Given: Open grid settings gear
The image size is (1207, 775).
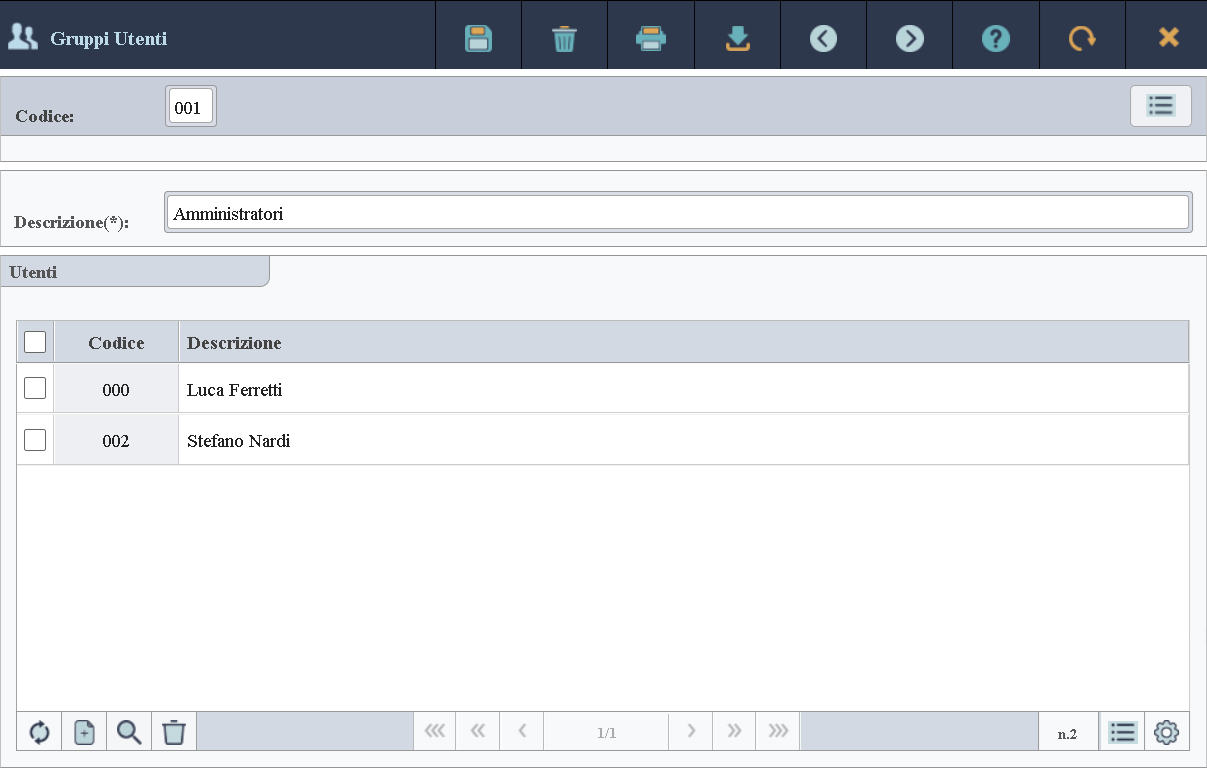Looking at the screenshot, I should click(1166, 732).
